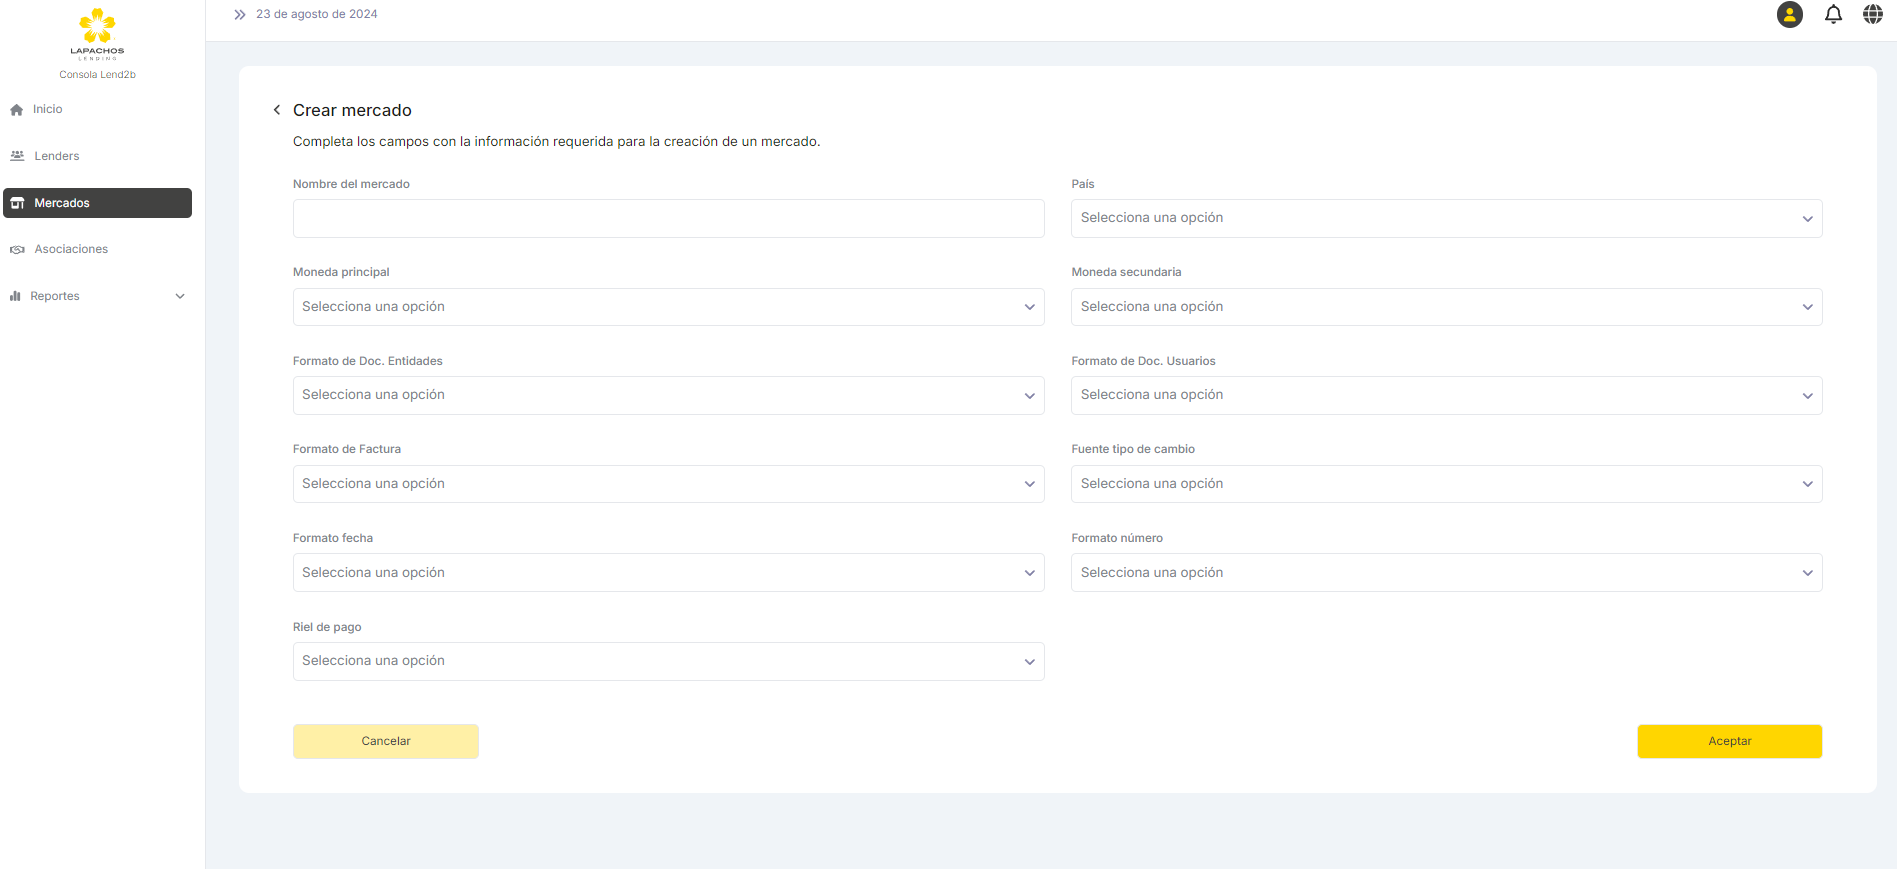Click the globe language icon
Screen dimensions: 1897x869
click(x=1872, y=15)
